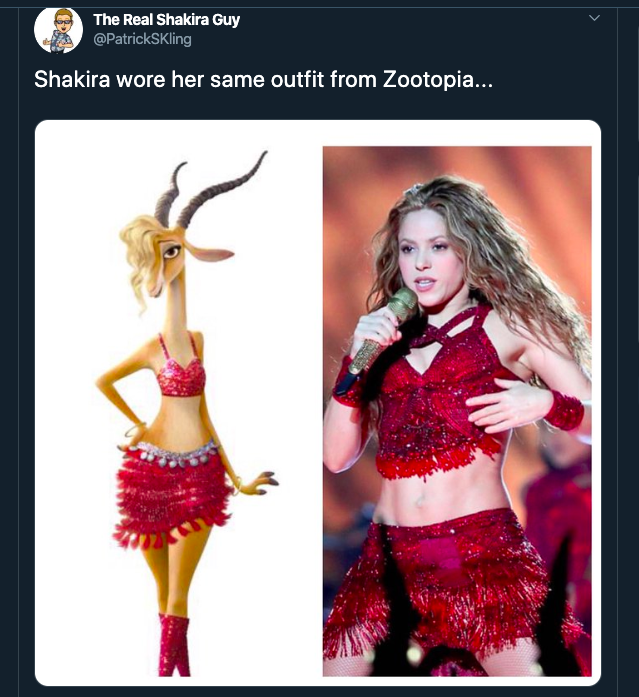Screen dimensions: 639x697
Task: Click the gazelle's red sequin bikini top
Action: (181, 376)
